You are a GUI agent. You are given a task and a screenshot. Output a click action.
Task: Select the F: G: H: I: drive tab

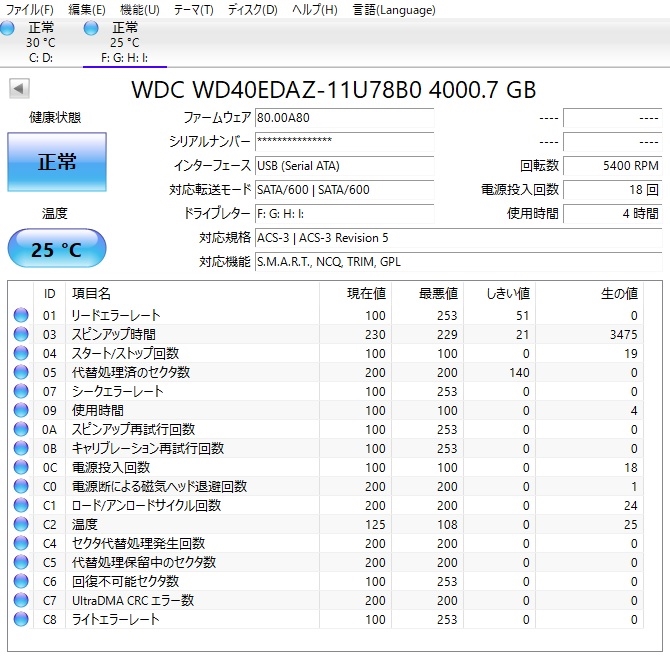click(125, 42)
